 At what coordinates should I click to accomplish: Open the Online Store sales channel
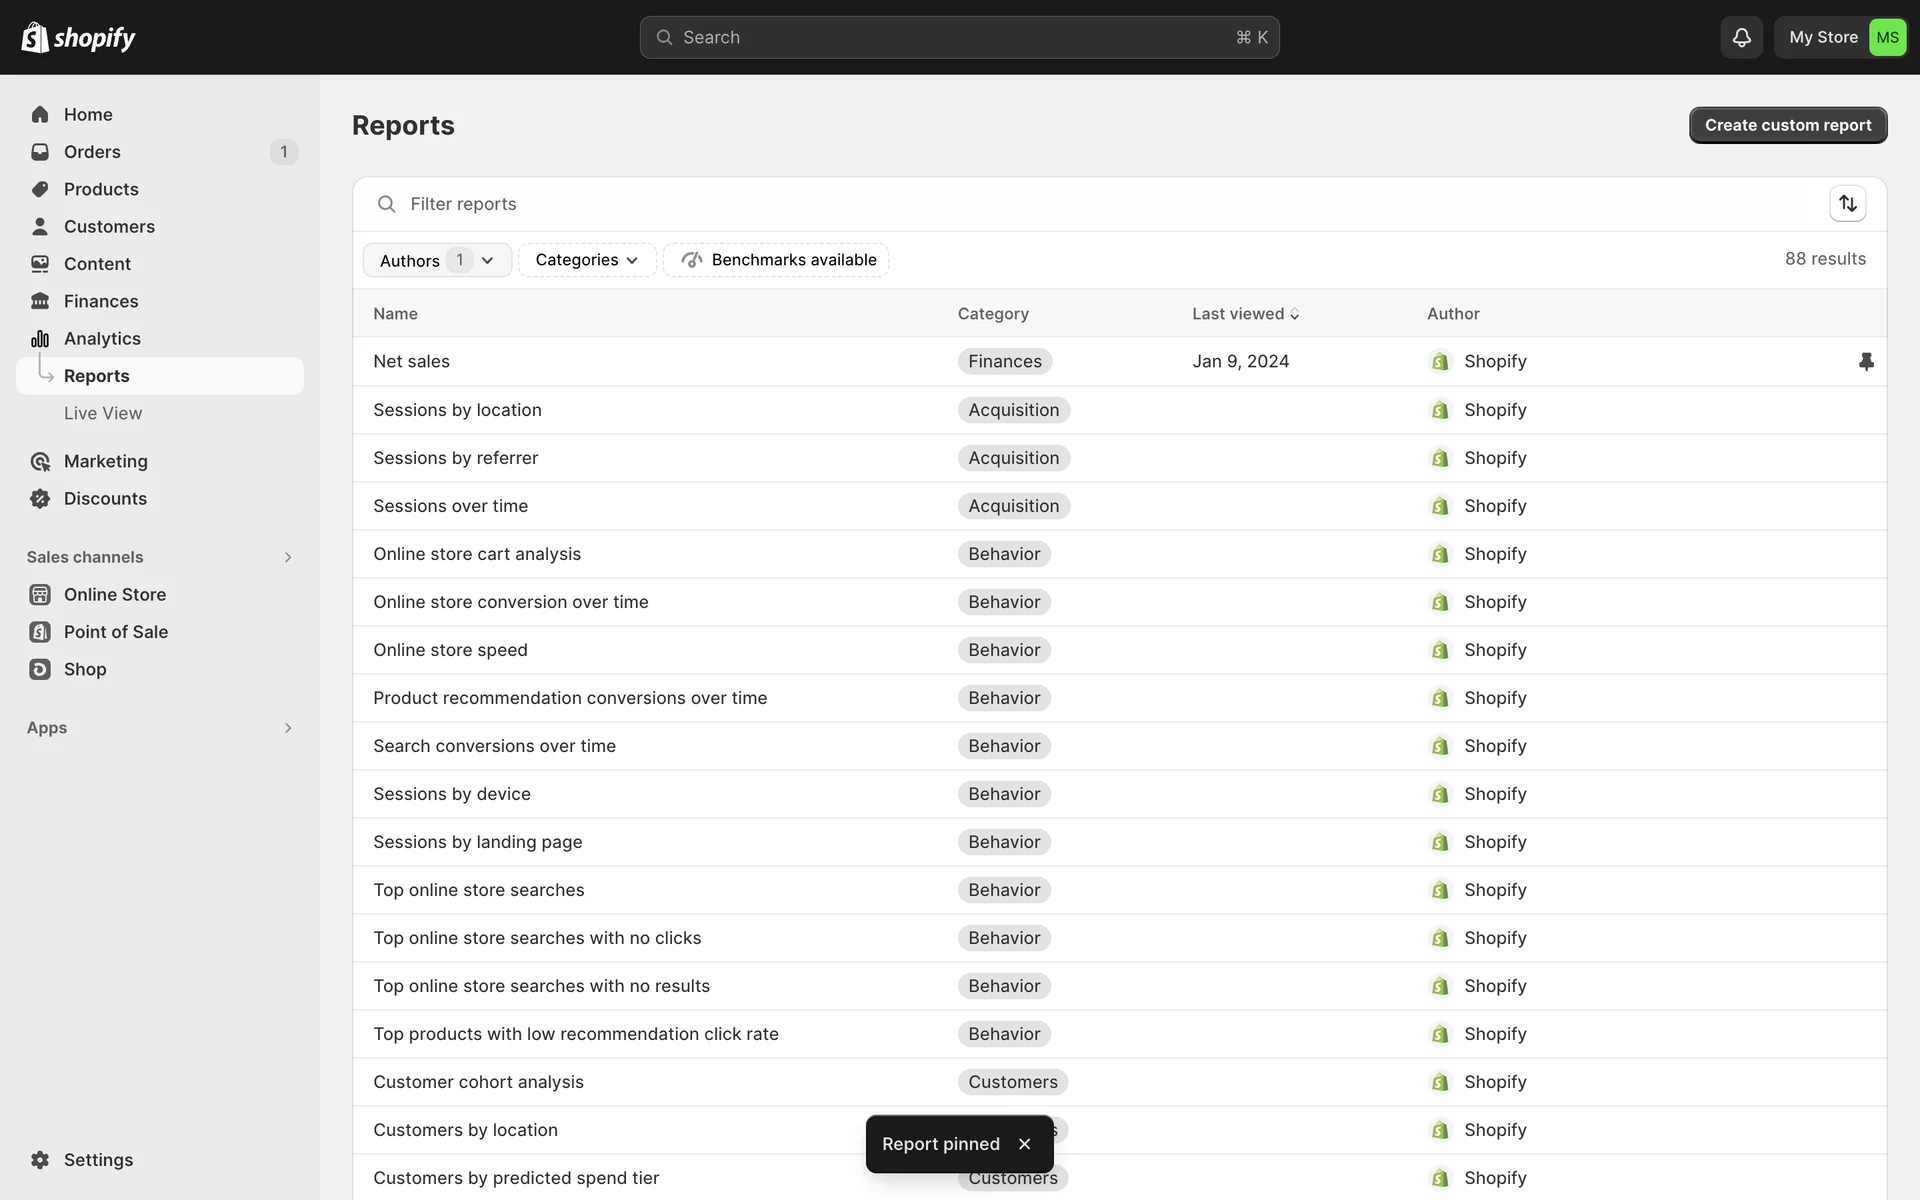click(114, 594)
